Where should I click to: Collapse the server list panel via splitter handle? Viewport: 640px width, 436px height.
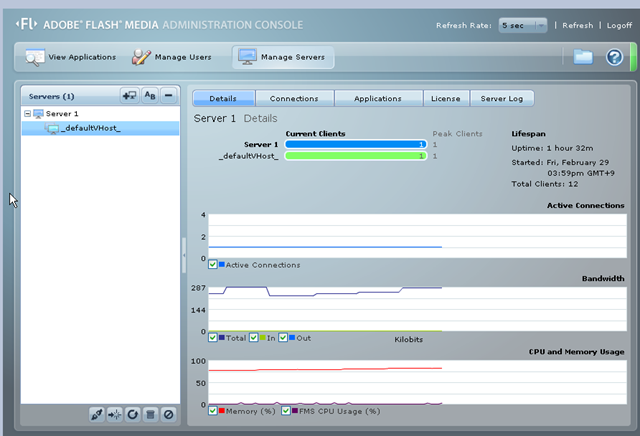click(184, 256)
